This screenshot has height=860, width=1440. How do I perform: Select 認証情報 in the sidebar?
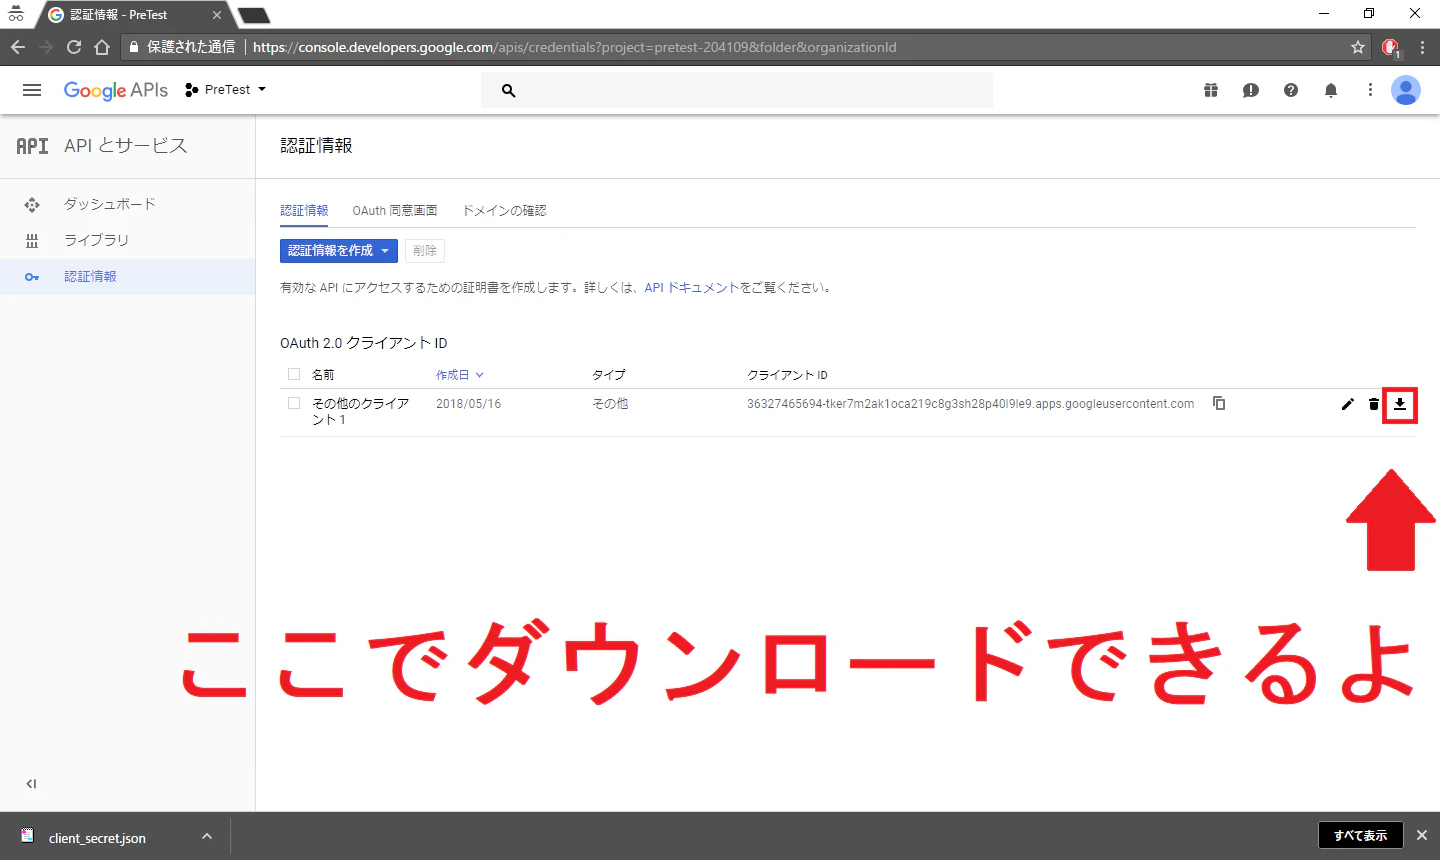tap(128, 277)
